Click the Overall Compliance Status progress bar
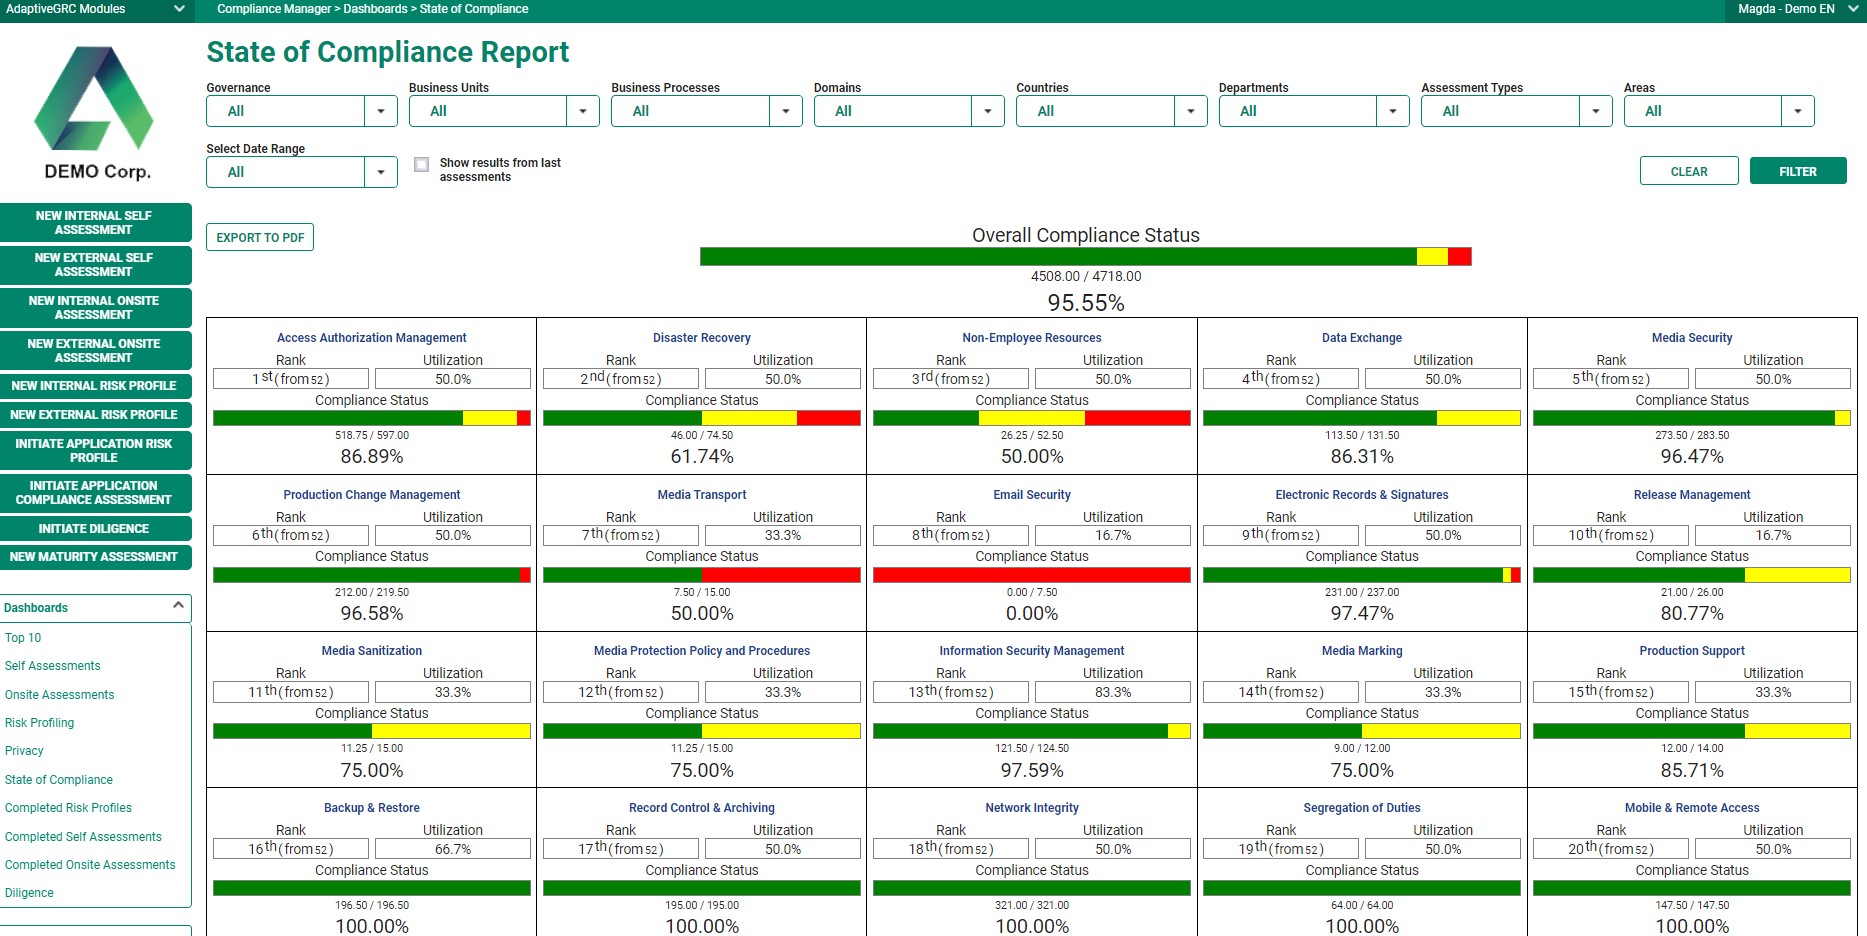 click(x=1085, y=257)
